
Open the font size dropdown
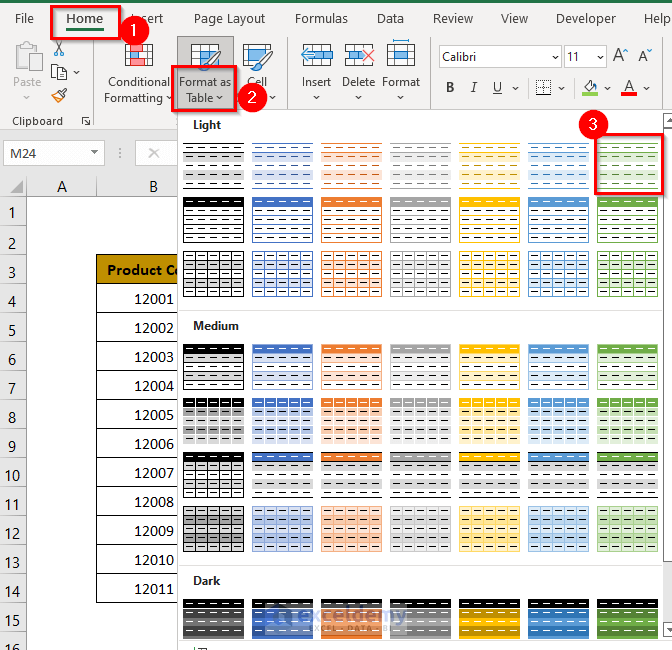600,58
